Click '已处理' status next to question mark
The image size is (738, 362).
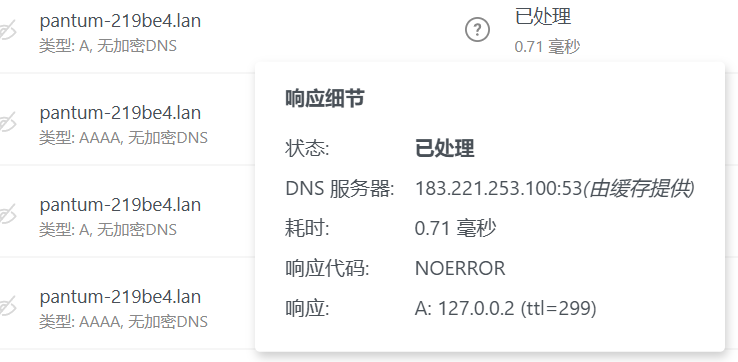(543, 16)
